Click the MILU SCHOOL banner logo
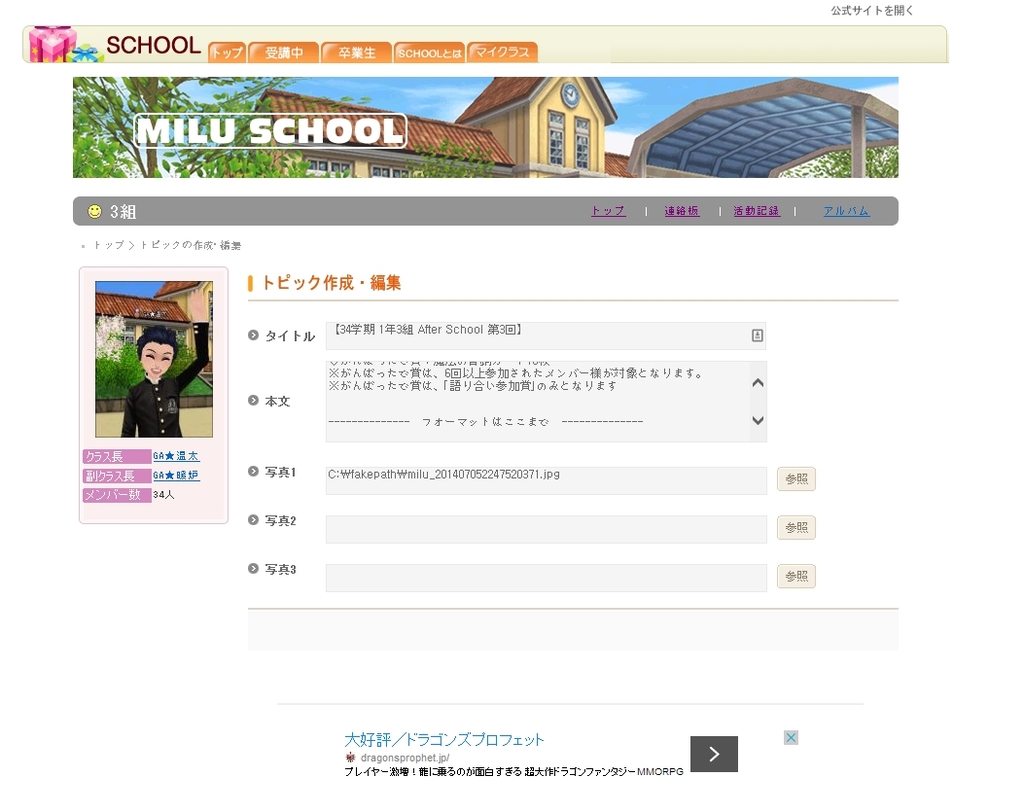This screenshot has width=1024, height=812. (x=270, y=131)
